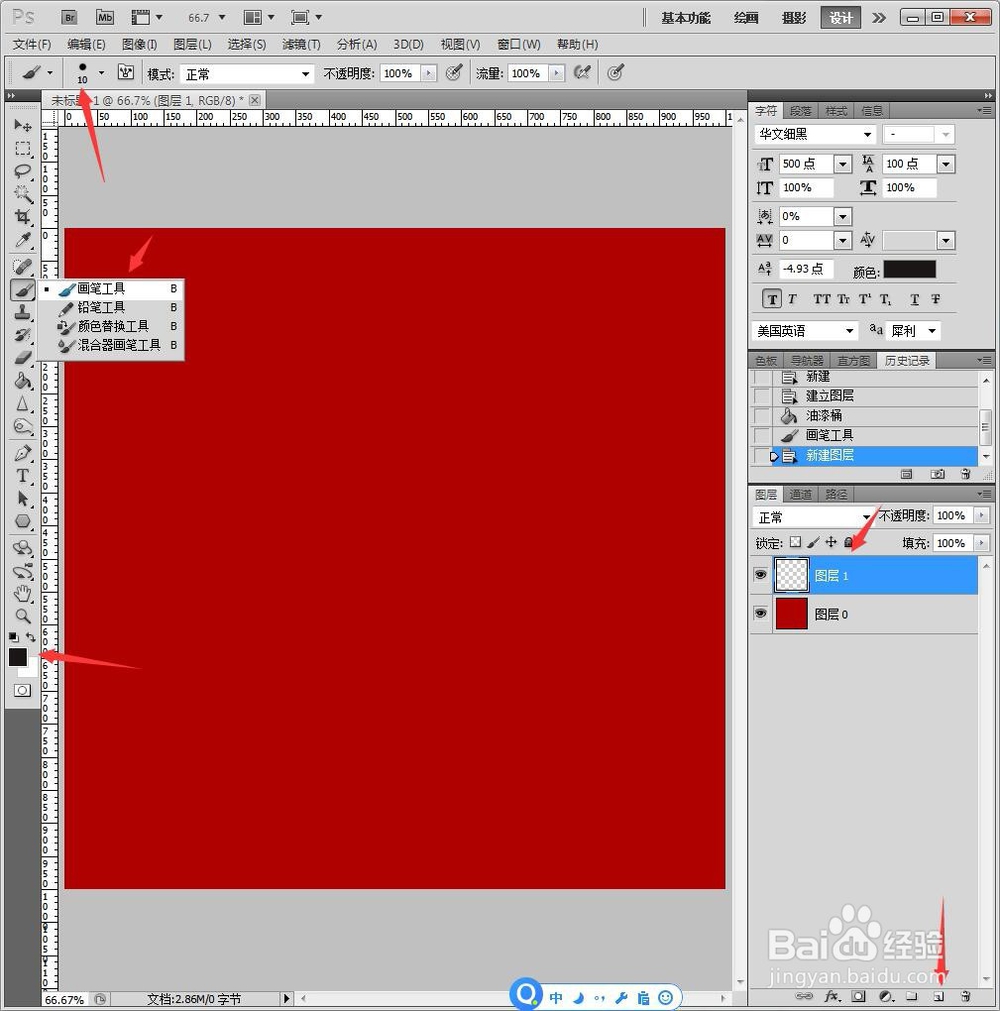Switch to the 段落 tab
This screenshot has height=1011, width=1000.
coord(801,111)
